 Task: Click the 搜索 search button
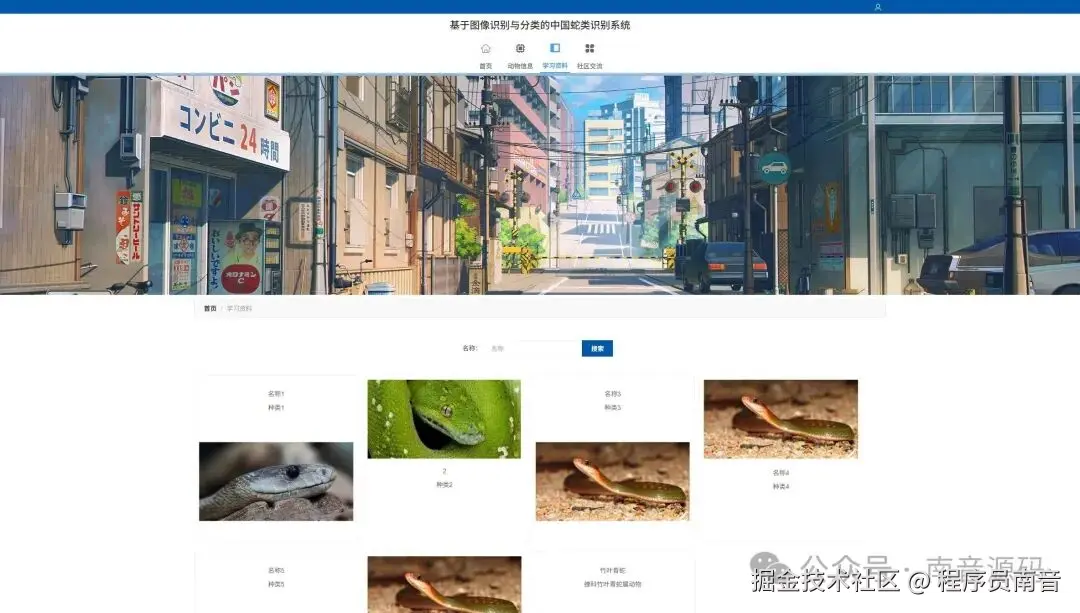tap(597, 348)
